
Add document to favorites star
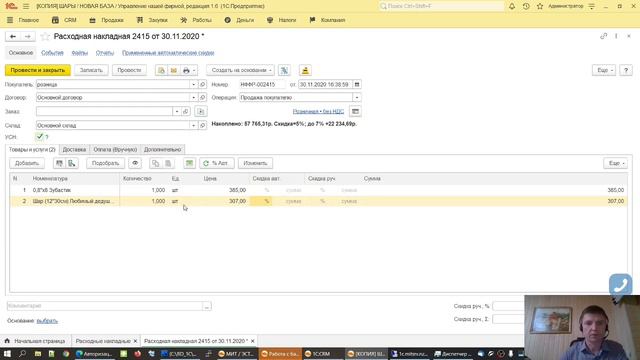coord(45,36)
